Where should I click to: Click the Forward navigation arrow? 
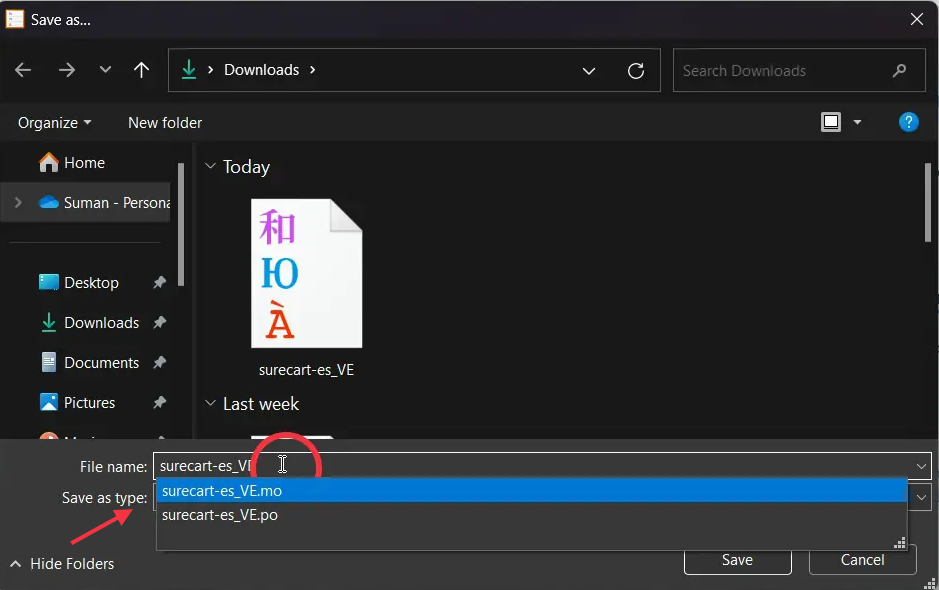click(67, 70)
